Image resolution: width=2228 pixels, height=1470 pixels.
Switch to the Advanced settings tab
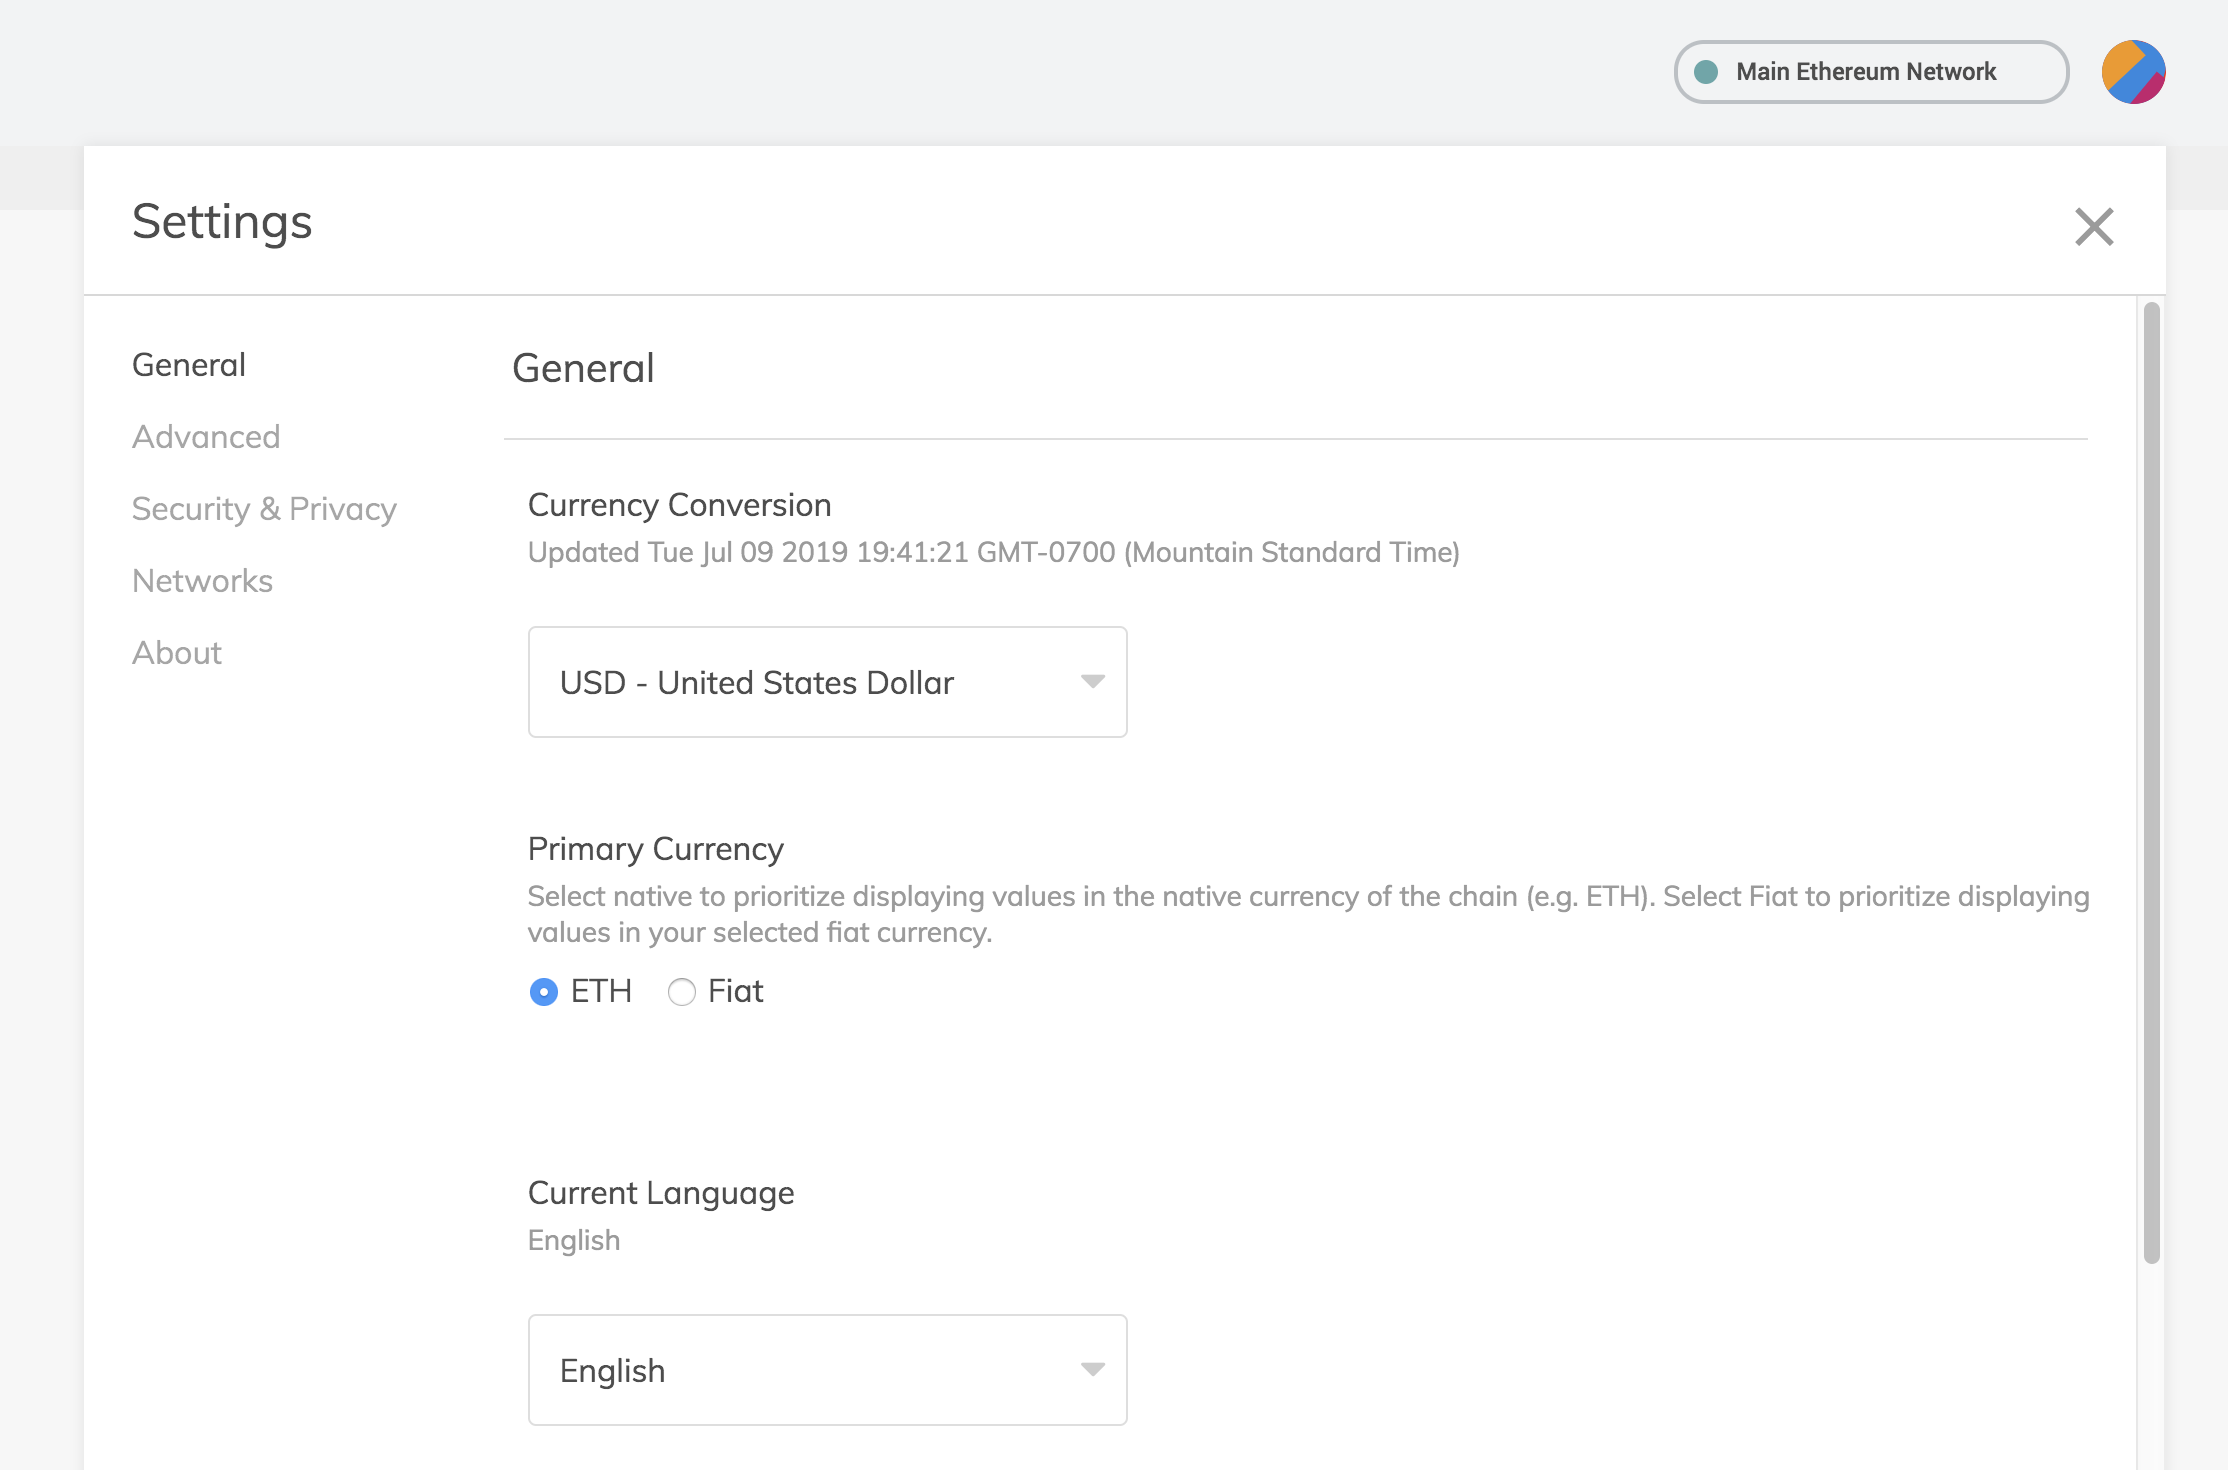point(206,437)
